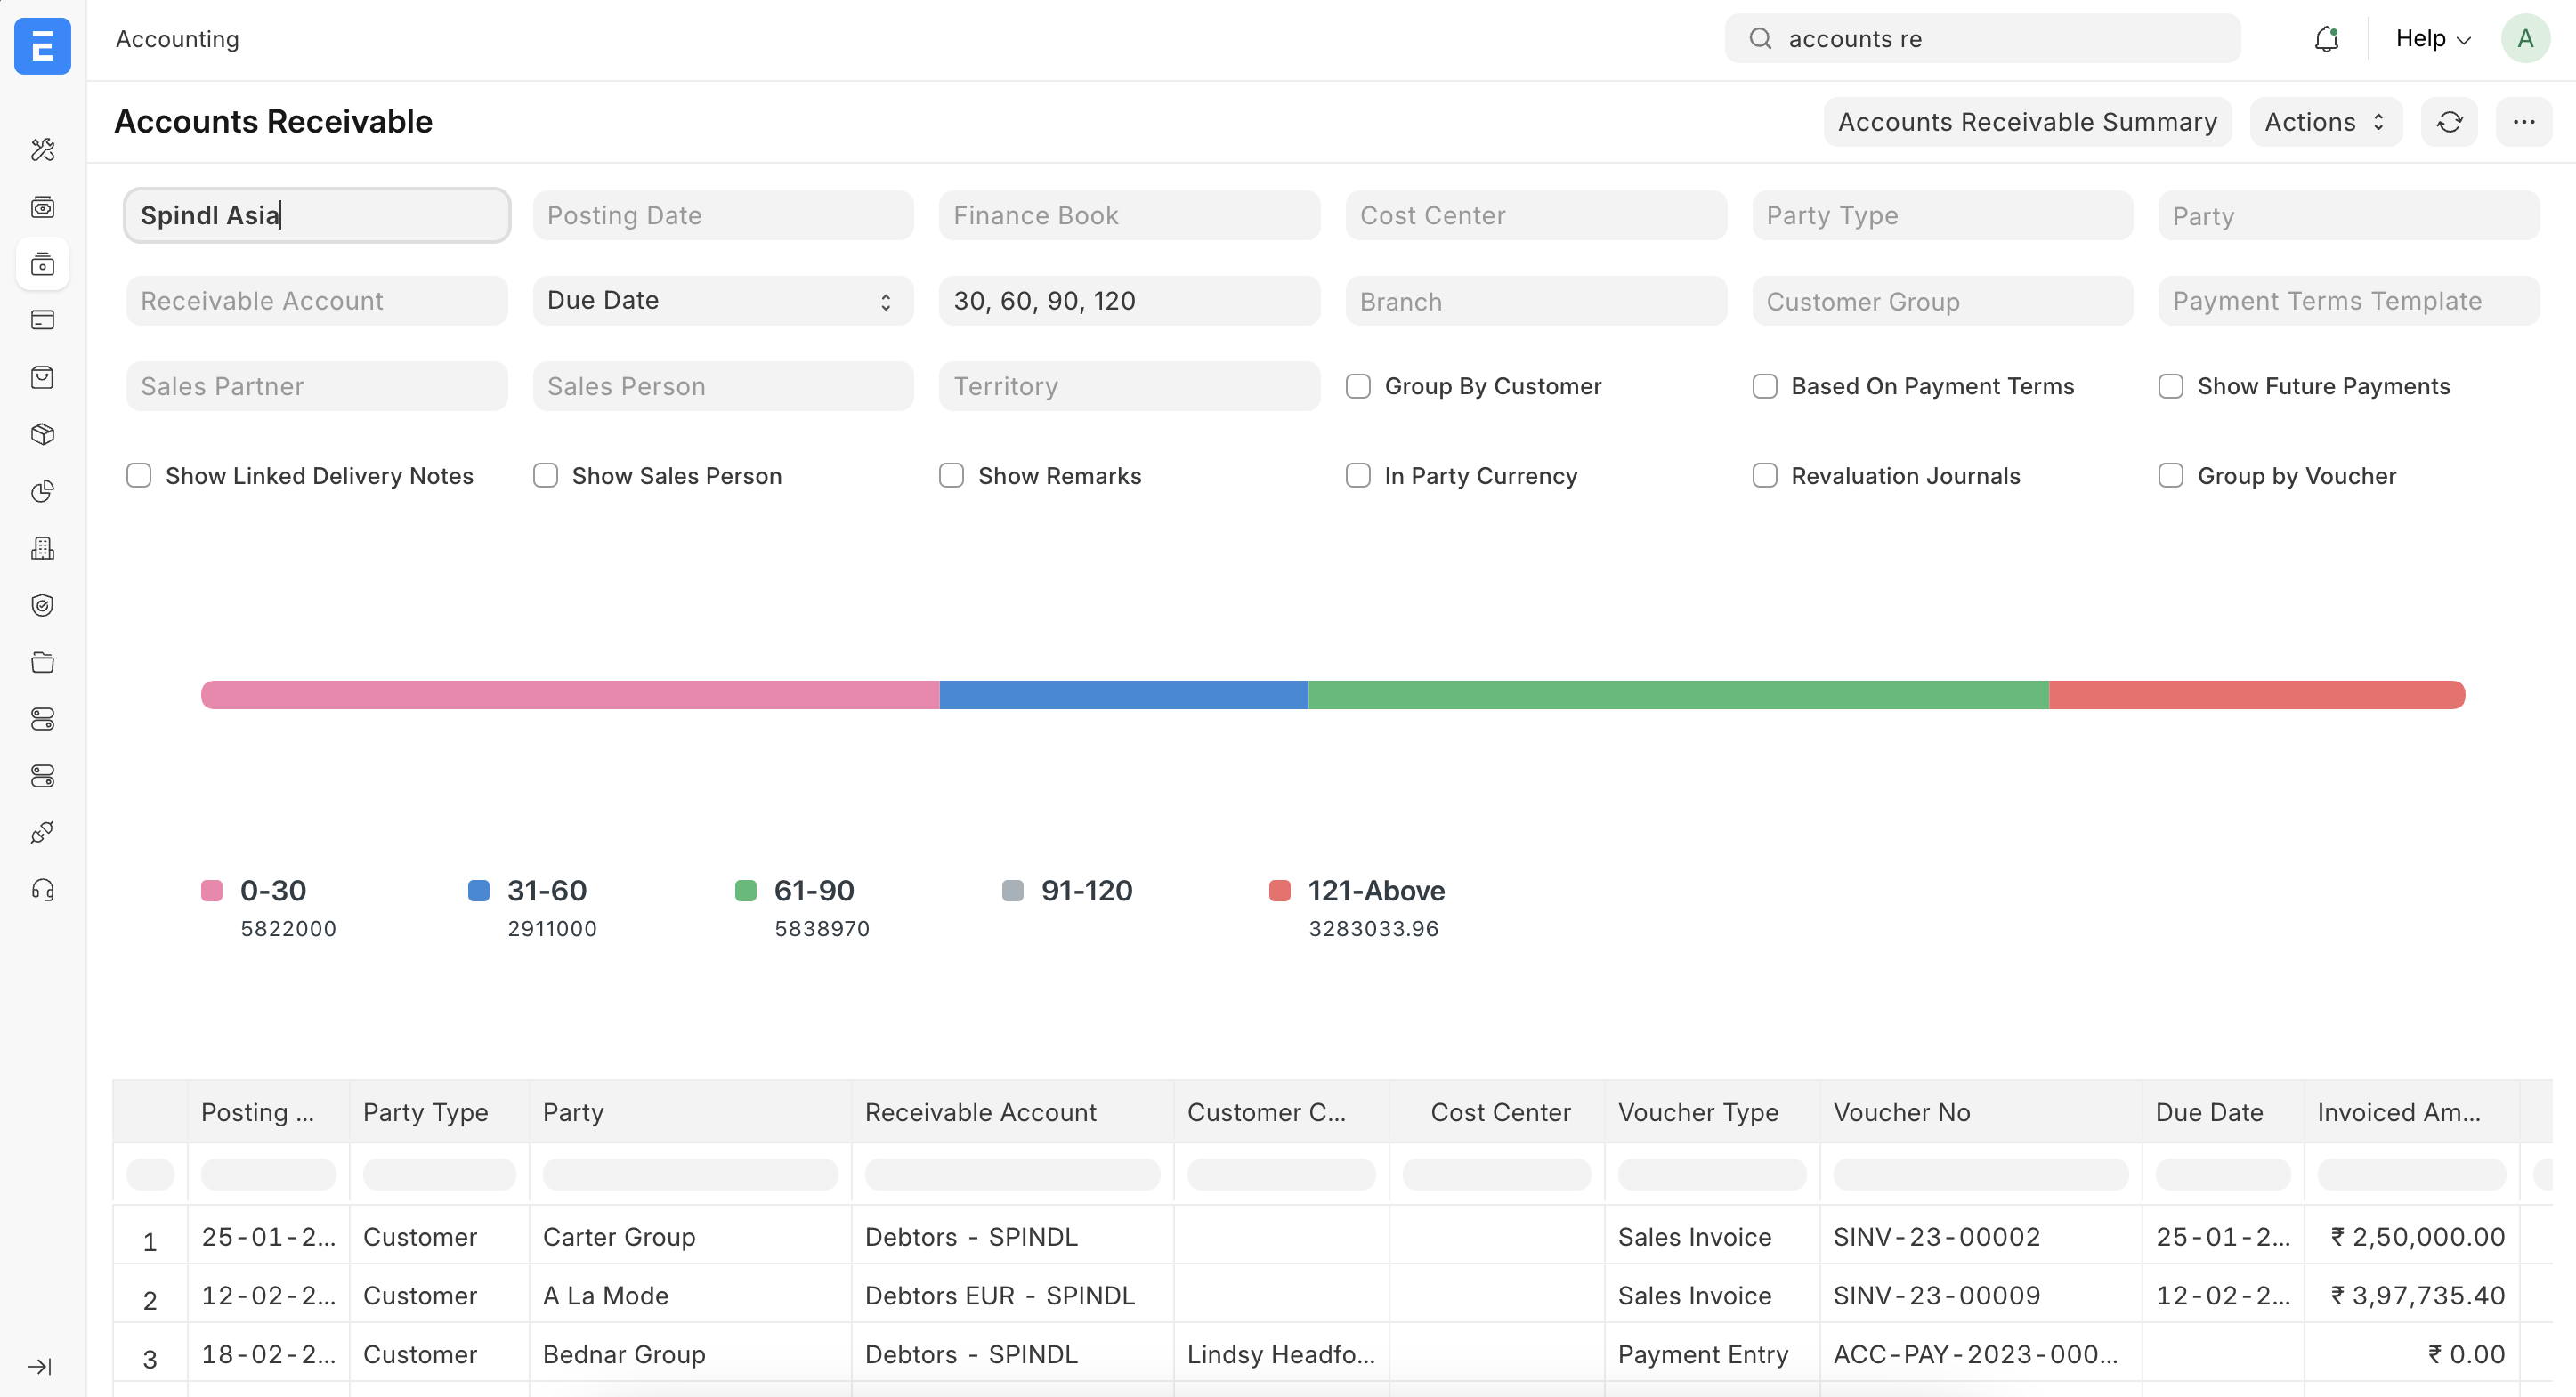Viewport: 2576px width, 1397px height.
Task: Click the 0-30 aging legend swatch
Action: pyautogui.click(x=211, y=890)
